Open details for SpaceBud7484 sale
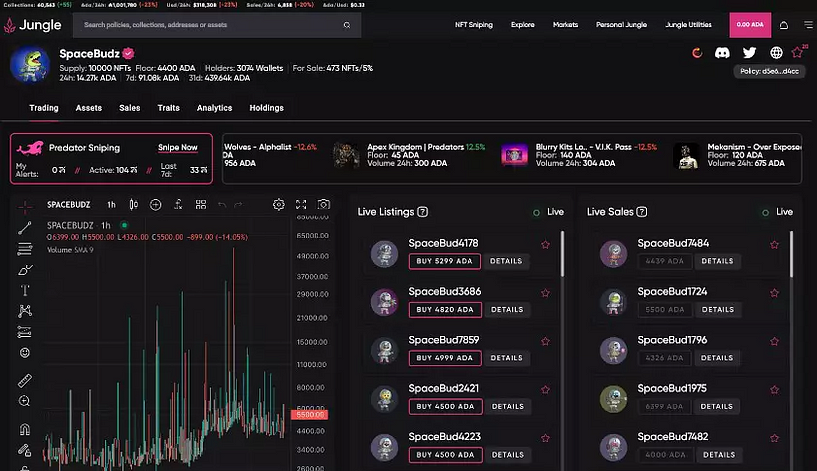The height and width of the screenshot is (471, 817). (x=717, y=261)
